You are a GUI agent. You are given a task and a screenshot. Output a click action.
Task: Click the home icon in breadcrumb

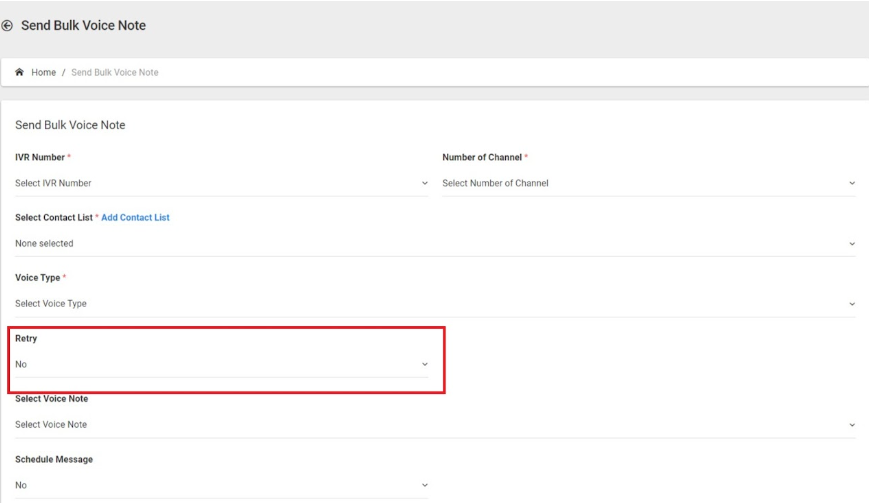tap(19, 72)
